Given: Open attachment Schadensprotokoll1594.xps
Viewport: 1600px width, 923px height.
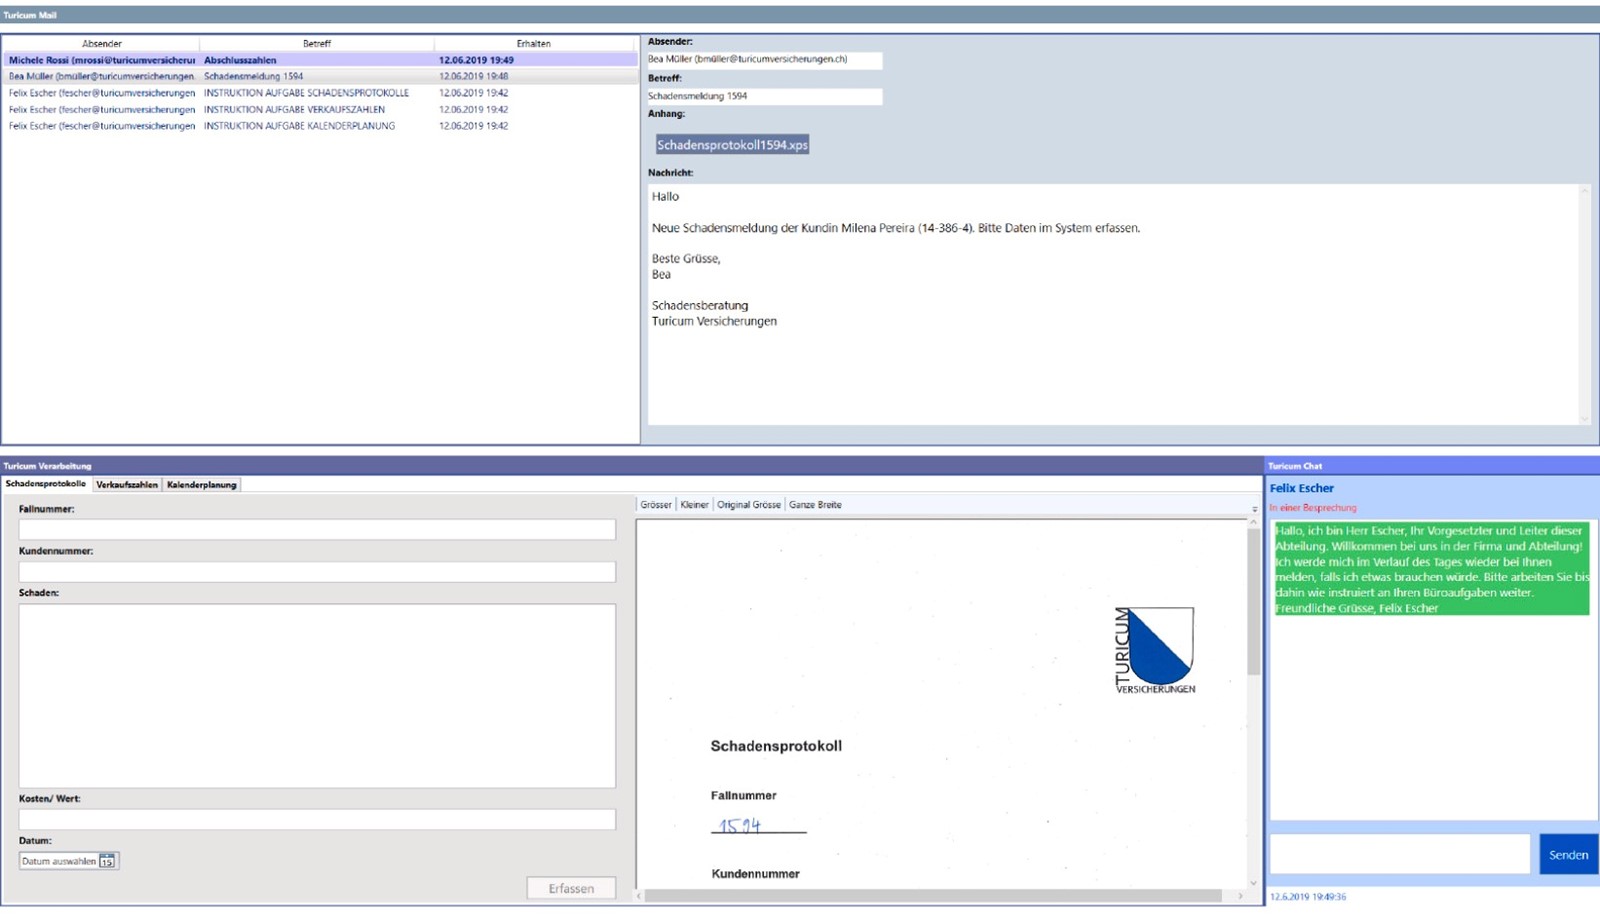Looking at the screenshot, I should click(x=732, y=145).
